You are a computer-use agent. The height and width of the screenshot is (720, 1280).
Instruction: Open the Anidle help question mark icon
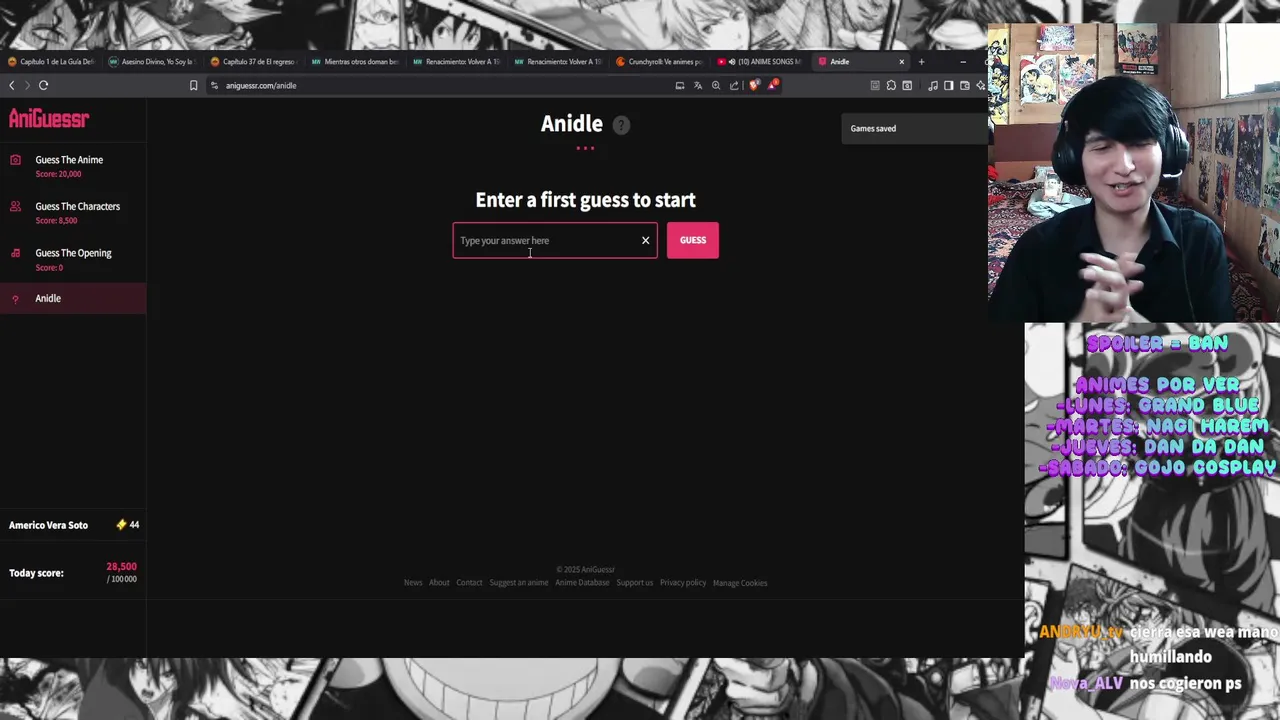tap(621, 125)
